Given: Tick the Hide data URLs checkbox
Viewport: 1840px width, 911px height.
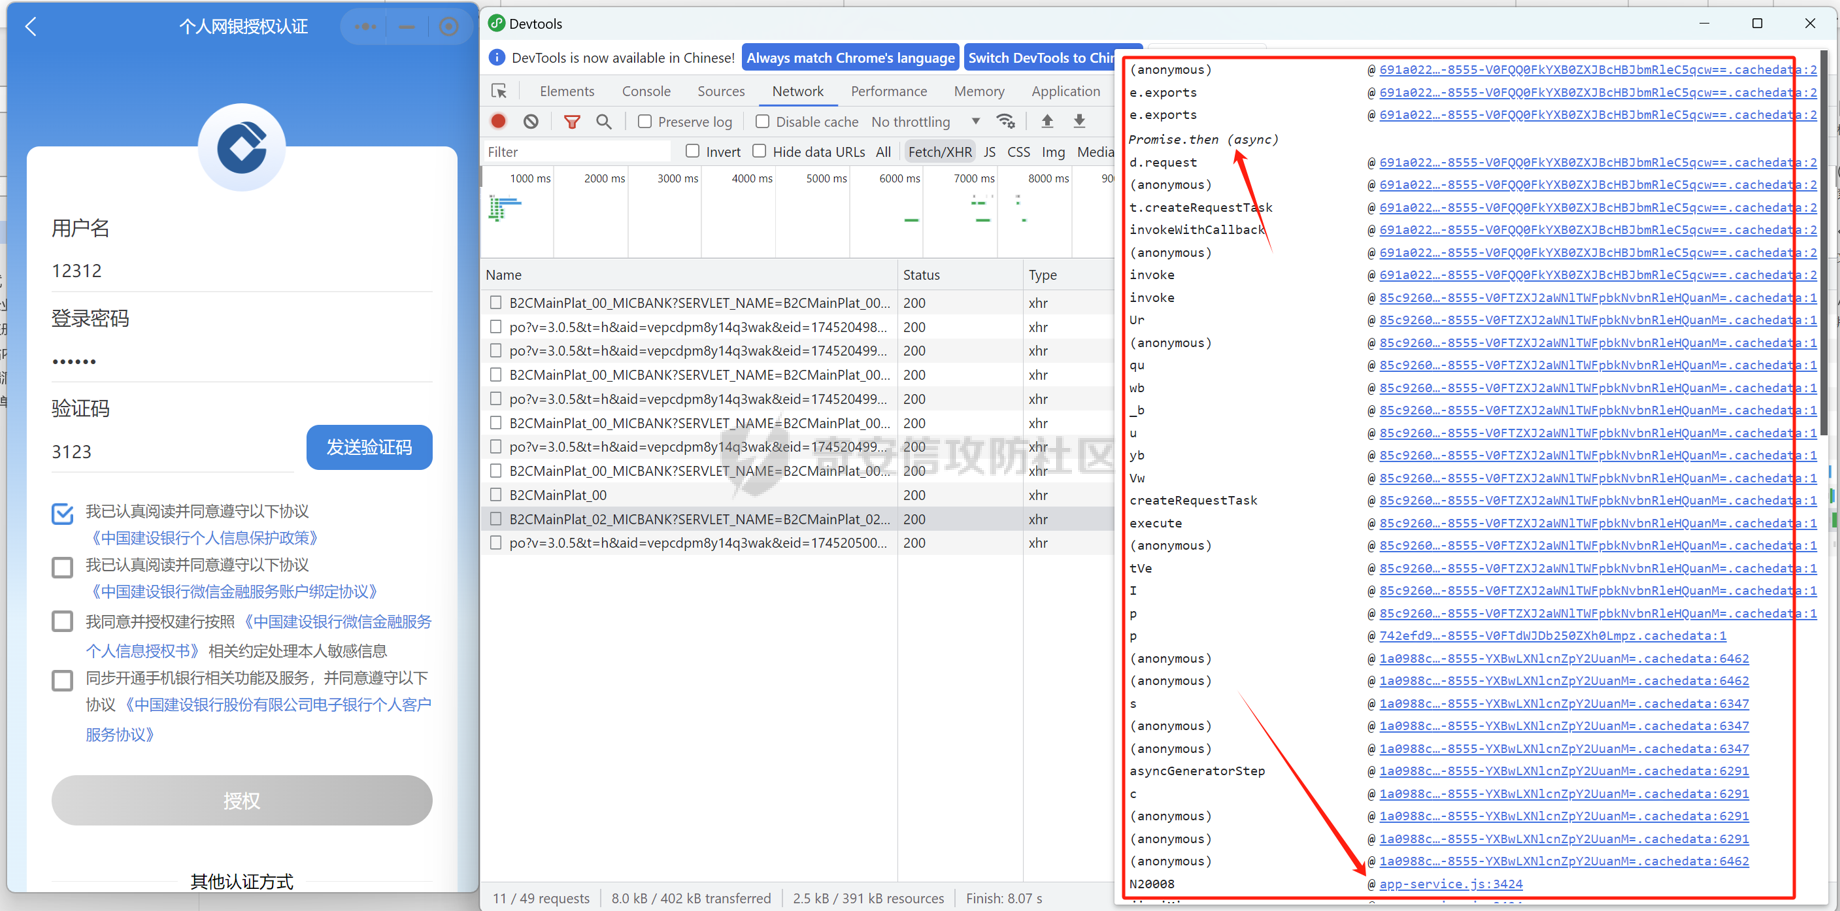Looking at the screenshot, I should tap(759, 151).
